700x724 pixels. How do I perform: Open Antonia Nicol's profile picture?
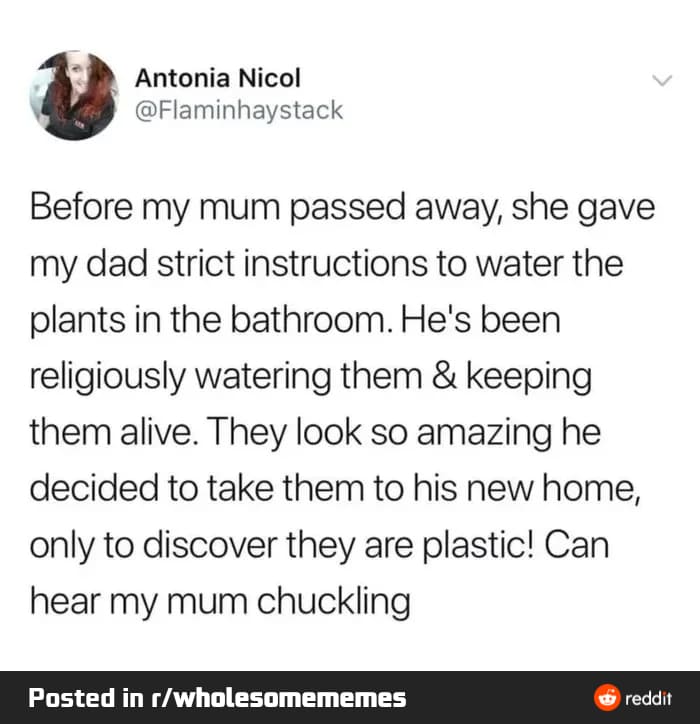75,95
